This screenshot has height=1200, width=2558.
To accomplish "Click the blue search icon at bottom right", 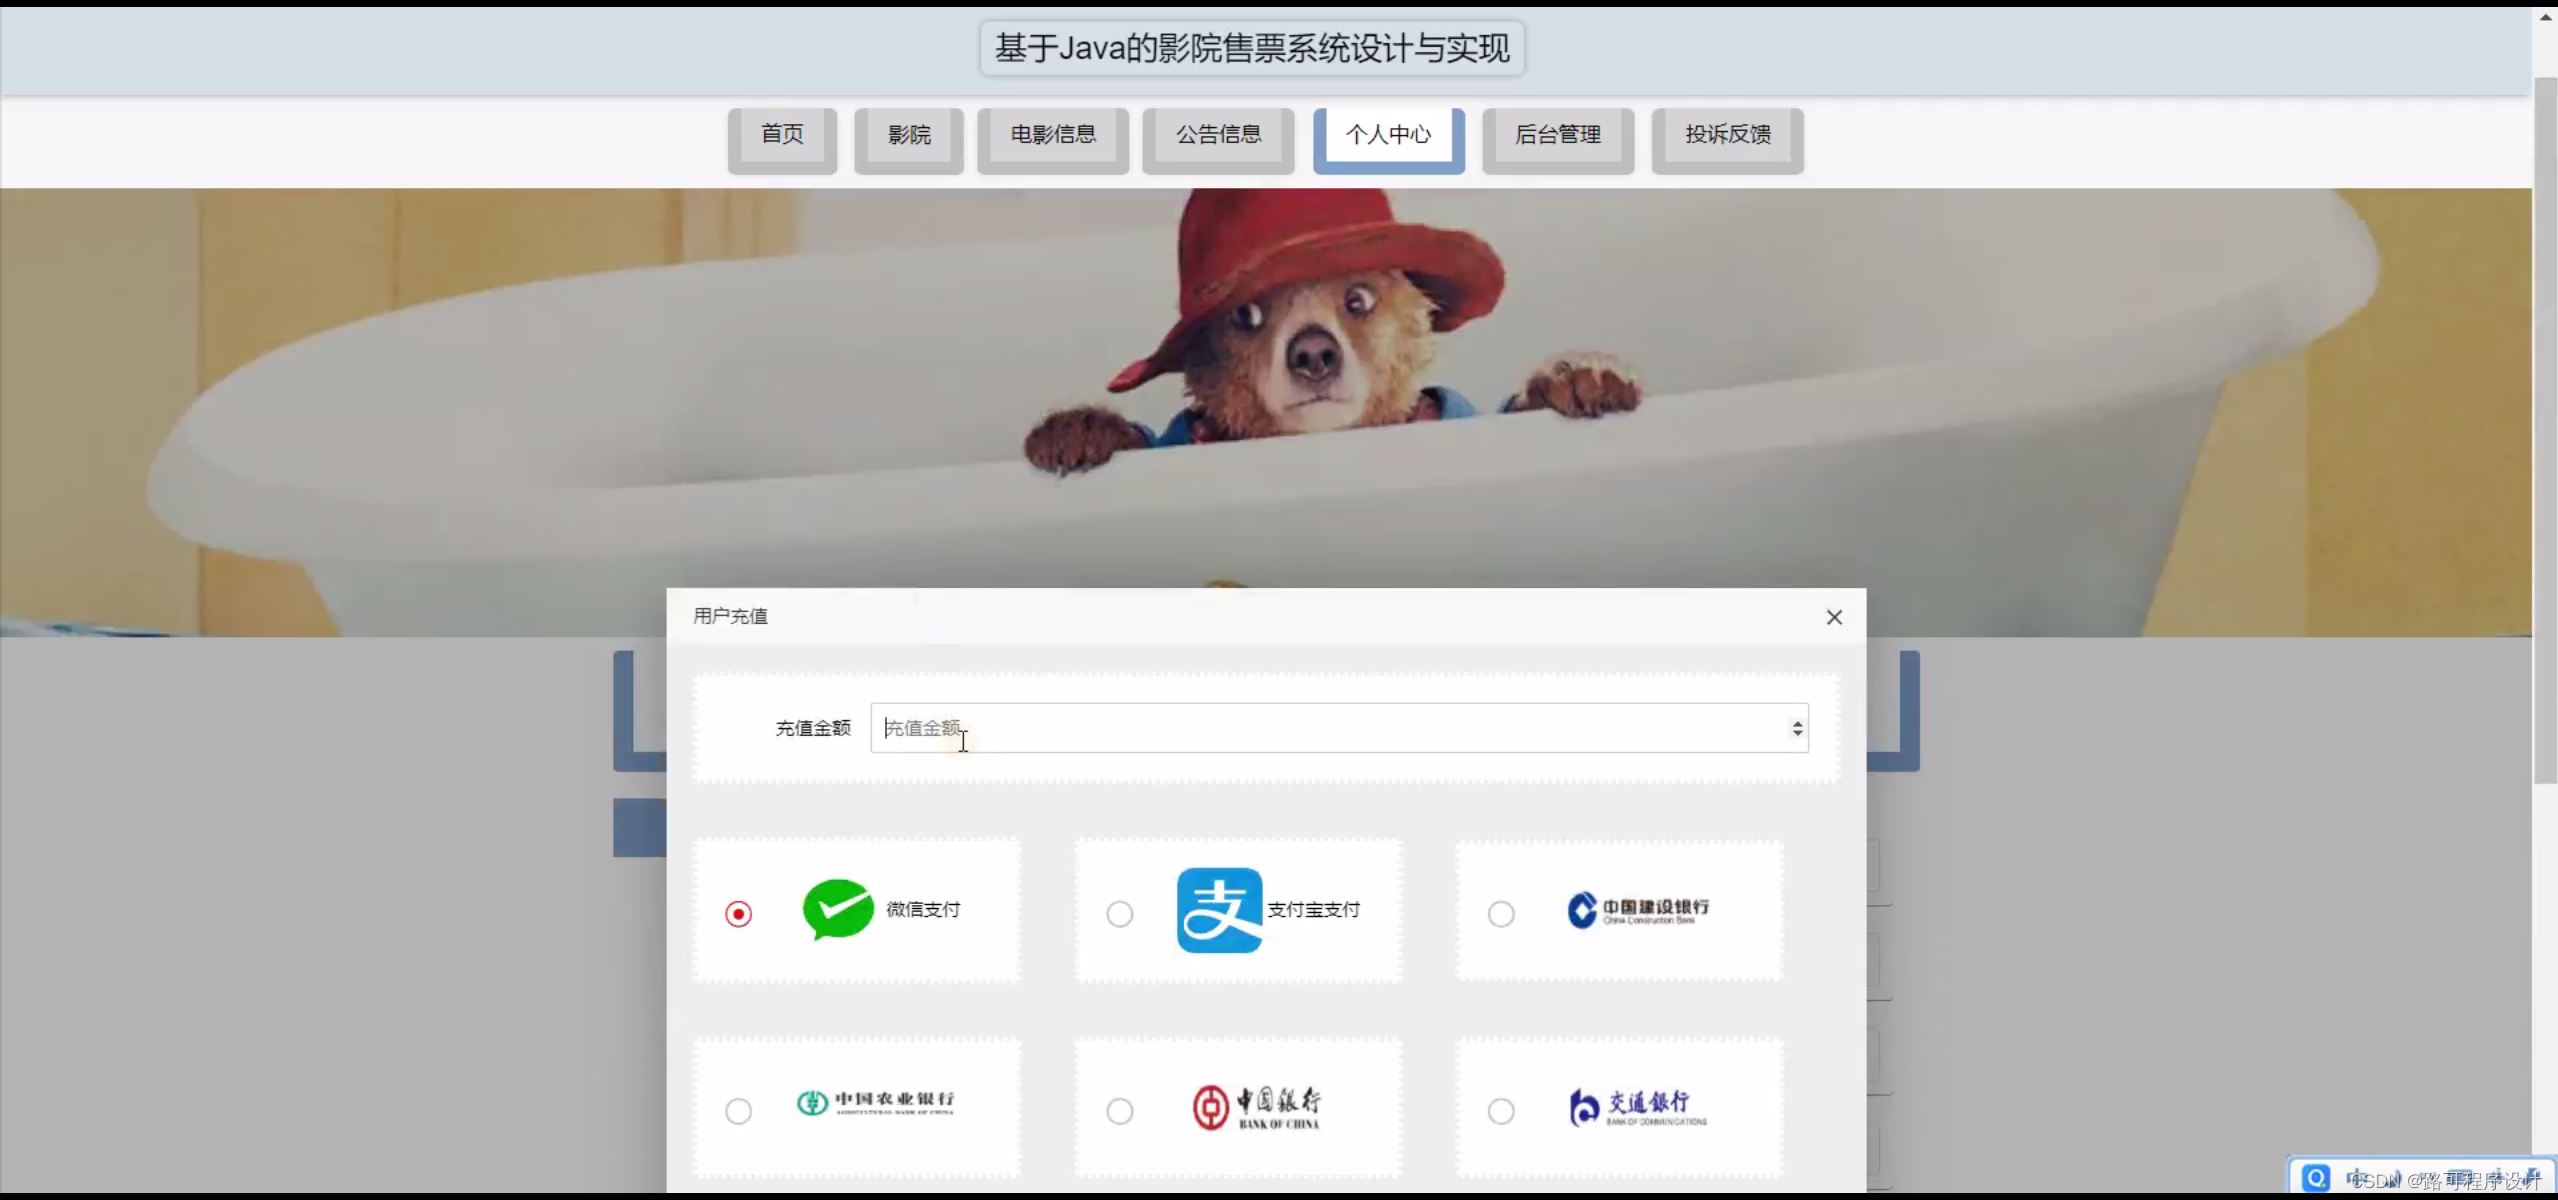I will click(x=2315, y=1177).
